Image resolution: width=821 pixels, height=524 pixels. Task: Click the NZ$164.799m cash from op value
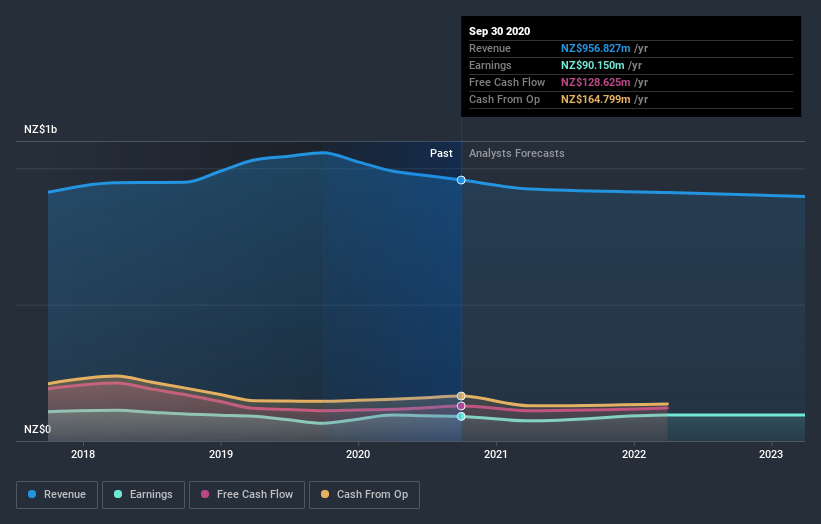[596, 99]
